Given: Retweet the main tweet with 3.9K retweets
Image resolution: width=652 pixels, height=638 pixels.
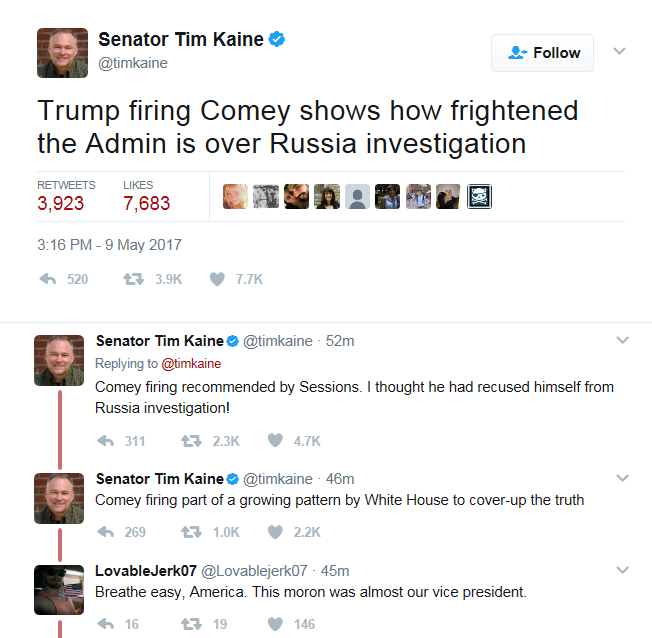Looking at the screenshot, I should coord(133,279).
